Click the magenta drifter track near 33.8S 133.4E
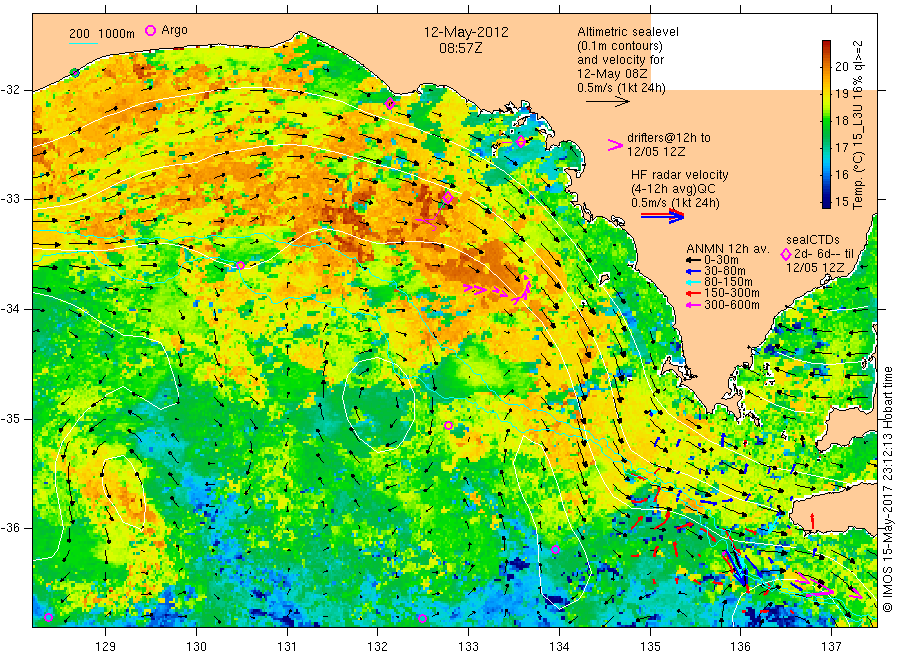This screenshot has height=660, width=900. pyautogui.click(x=496, y=289)
